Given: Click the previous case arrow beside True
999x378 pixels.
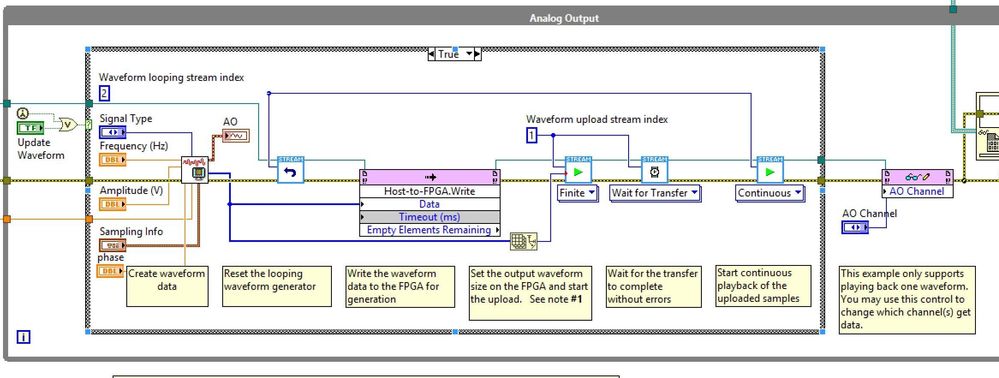Looking at the screenshot, I should click(432, 55).
